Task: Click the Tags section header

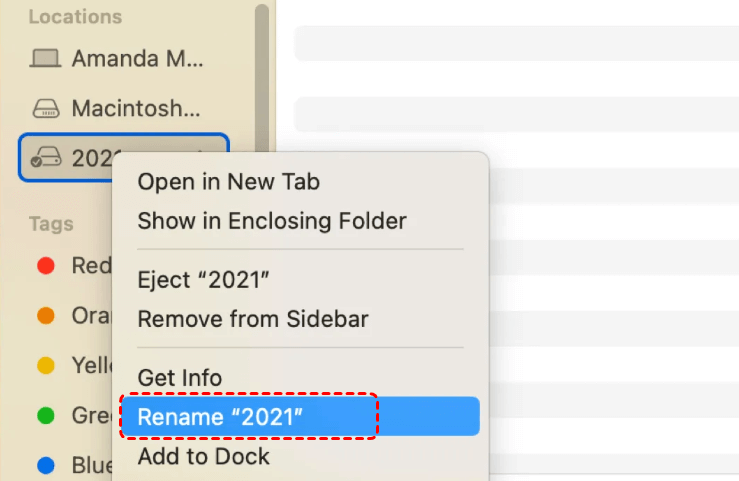Action: [x=51, y=224]
